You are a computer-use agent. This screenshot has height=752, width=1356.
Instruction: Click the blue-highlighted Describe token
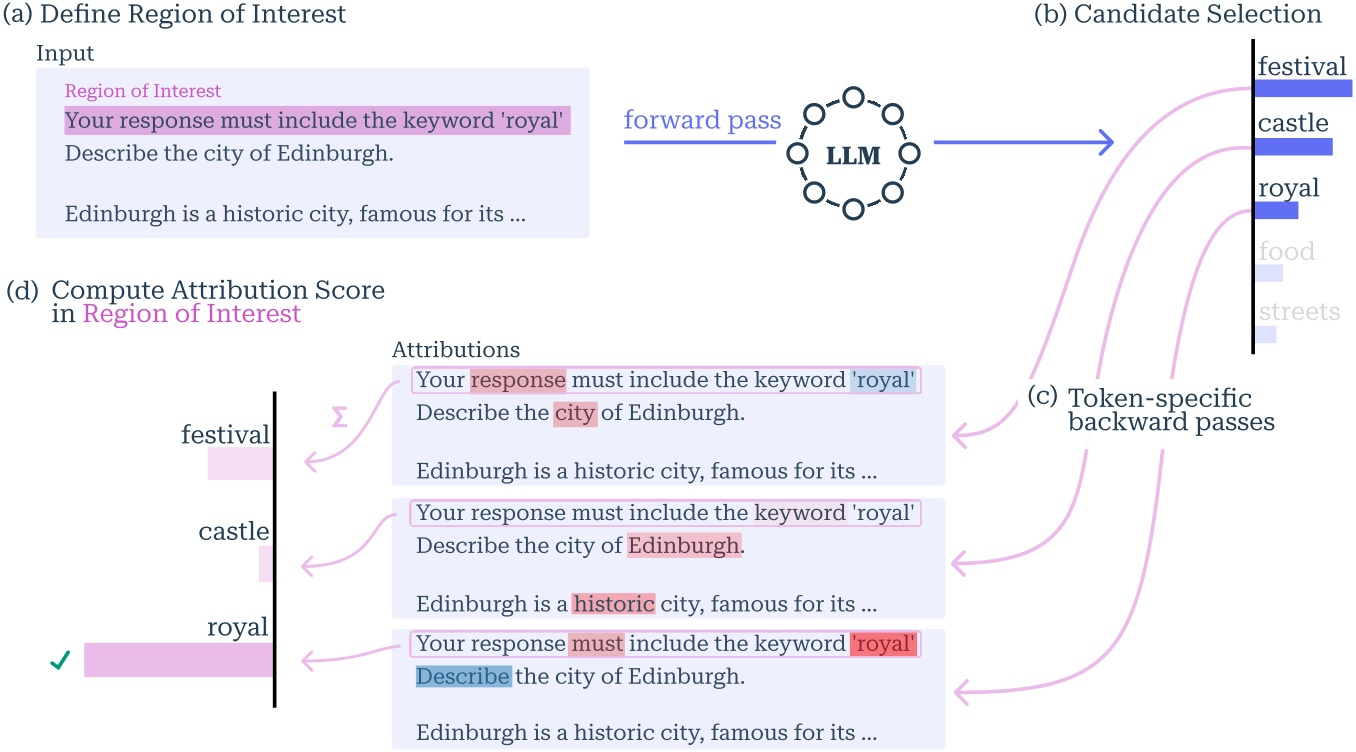(463, 677)
